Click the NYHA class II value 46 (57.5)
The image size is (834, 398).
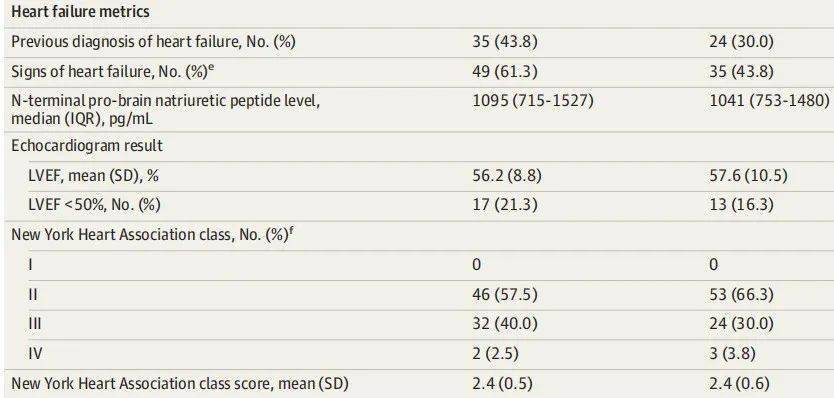(504, 294)
